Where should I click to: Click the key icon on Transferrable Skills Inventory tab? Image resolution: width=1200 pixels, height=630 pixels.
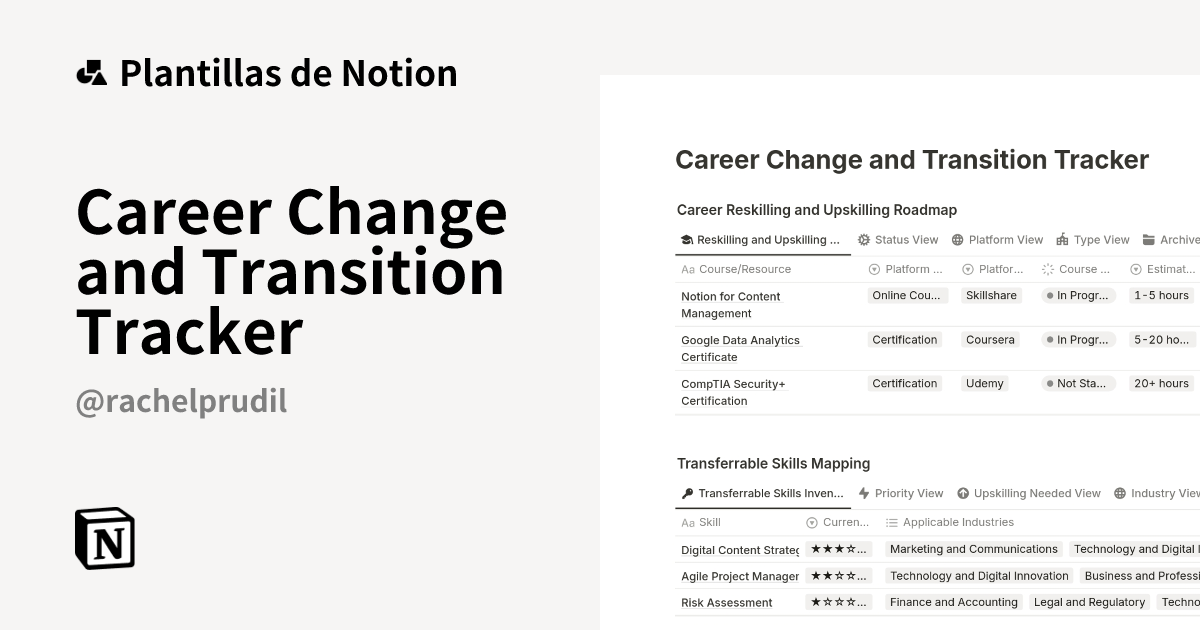click(x=687, y=493)
